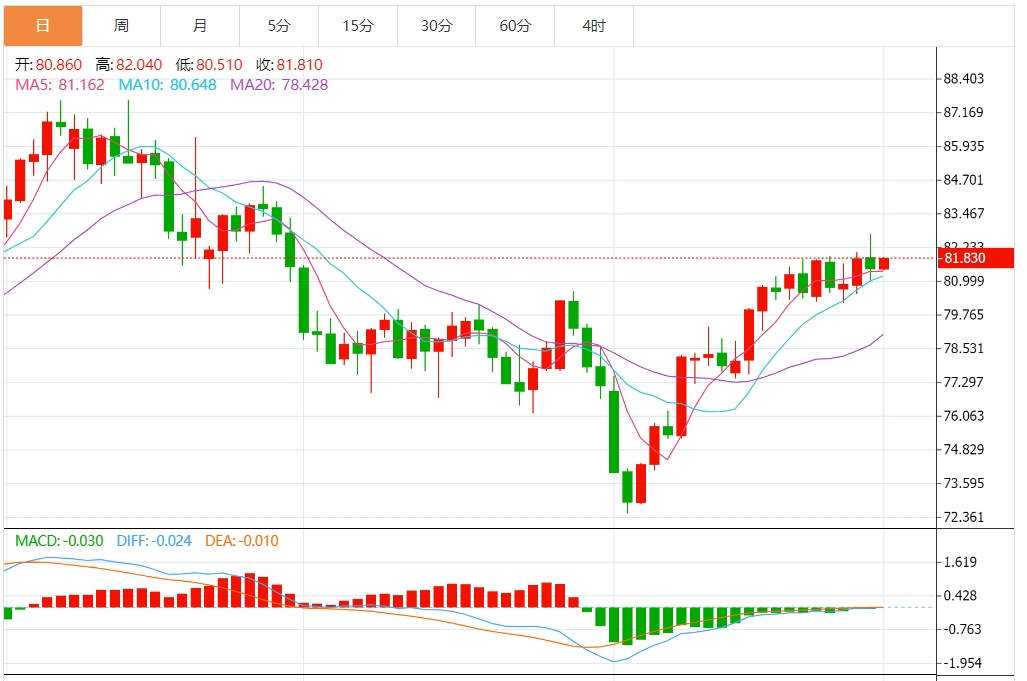Viewport: 1027px width, 681px height.
Task: Click the DEA: -0.010 label
Action: (x=242, y=541)
